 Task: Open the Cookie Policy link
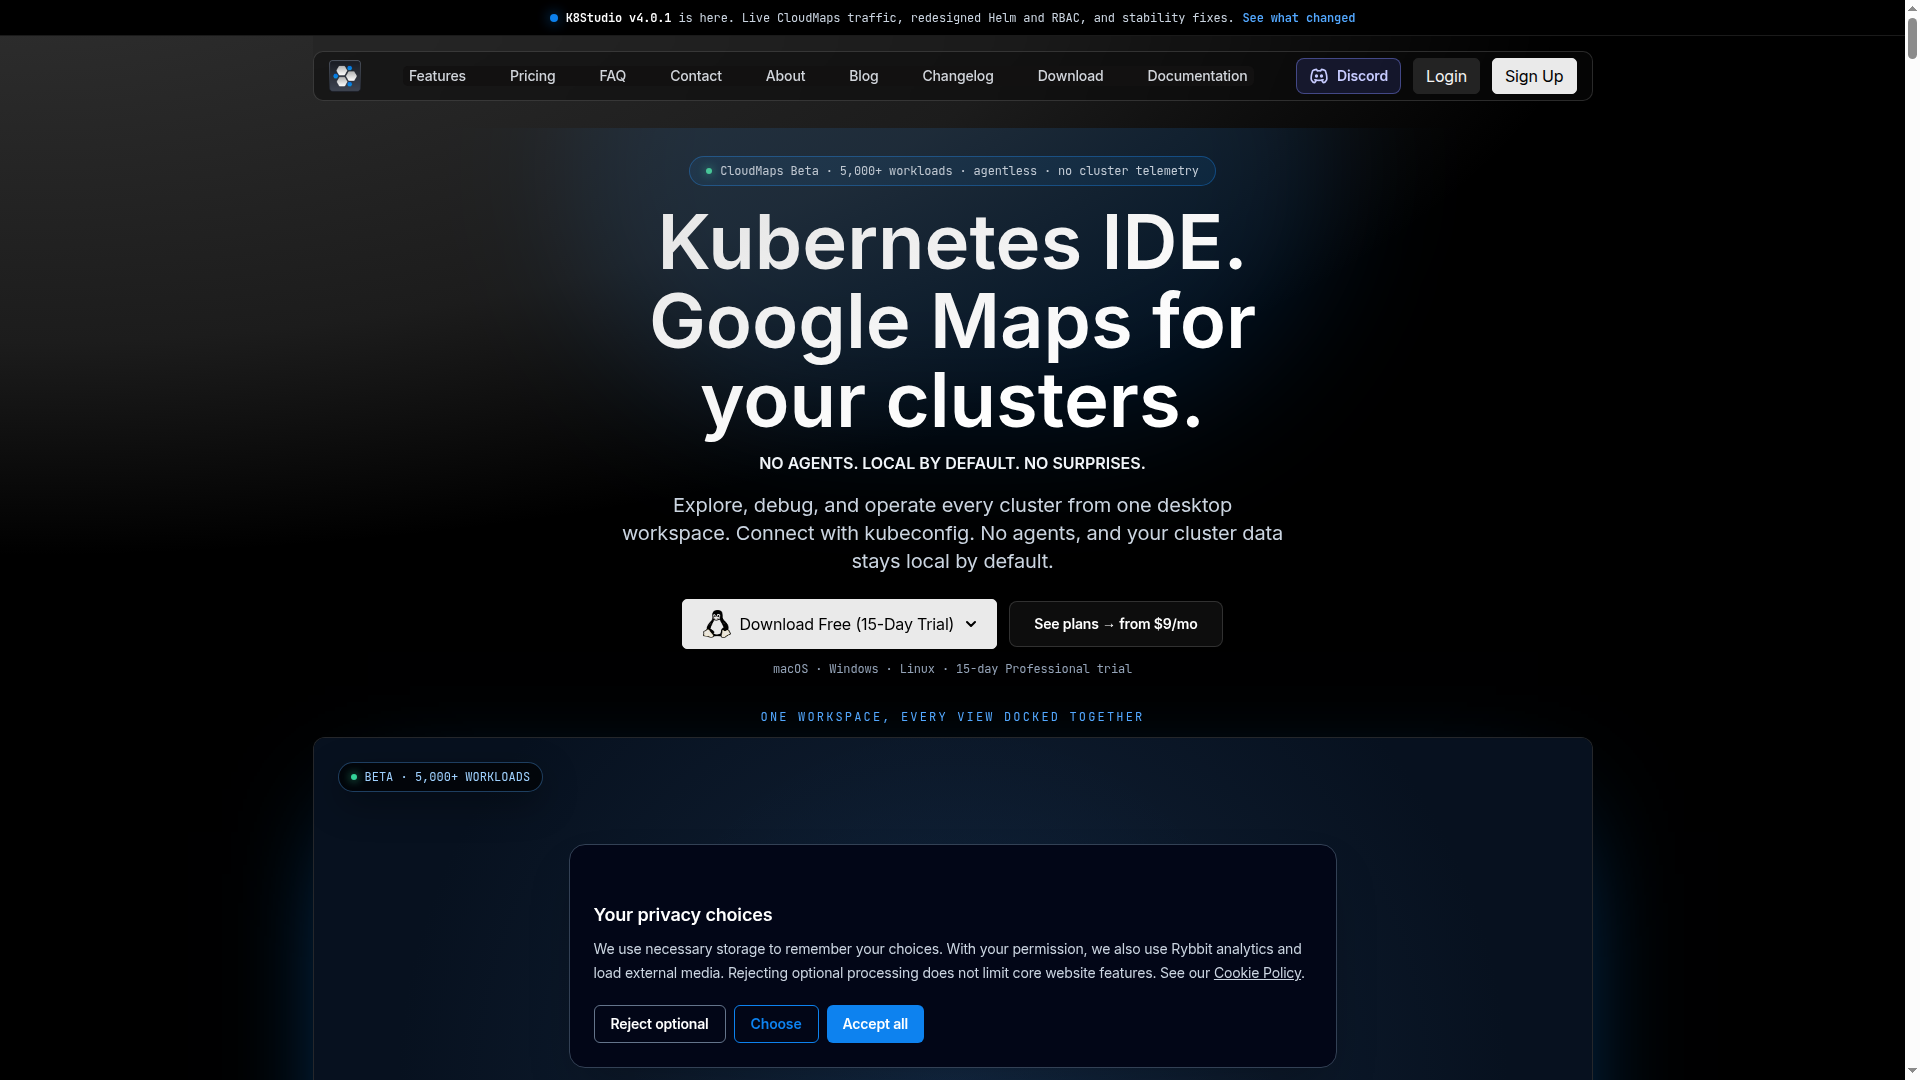[x=1257, y=973]
